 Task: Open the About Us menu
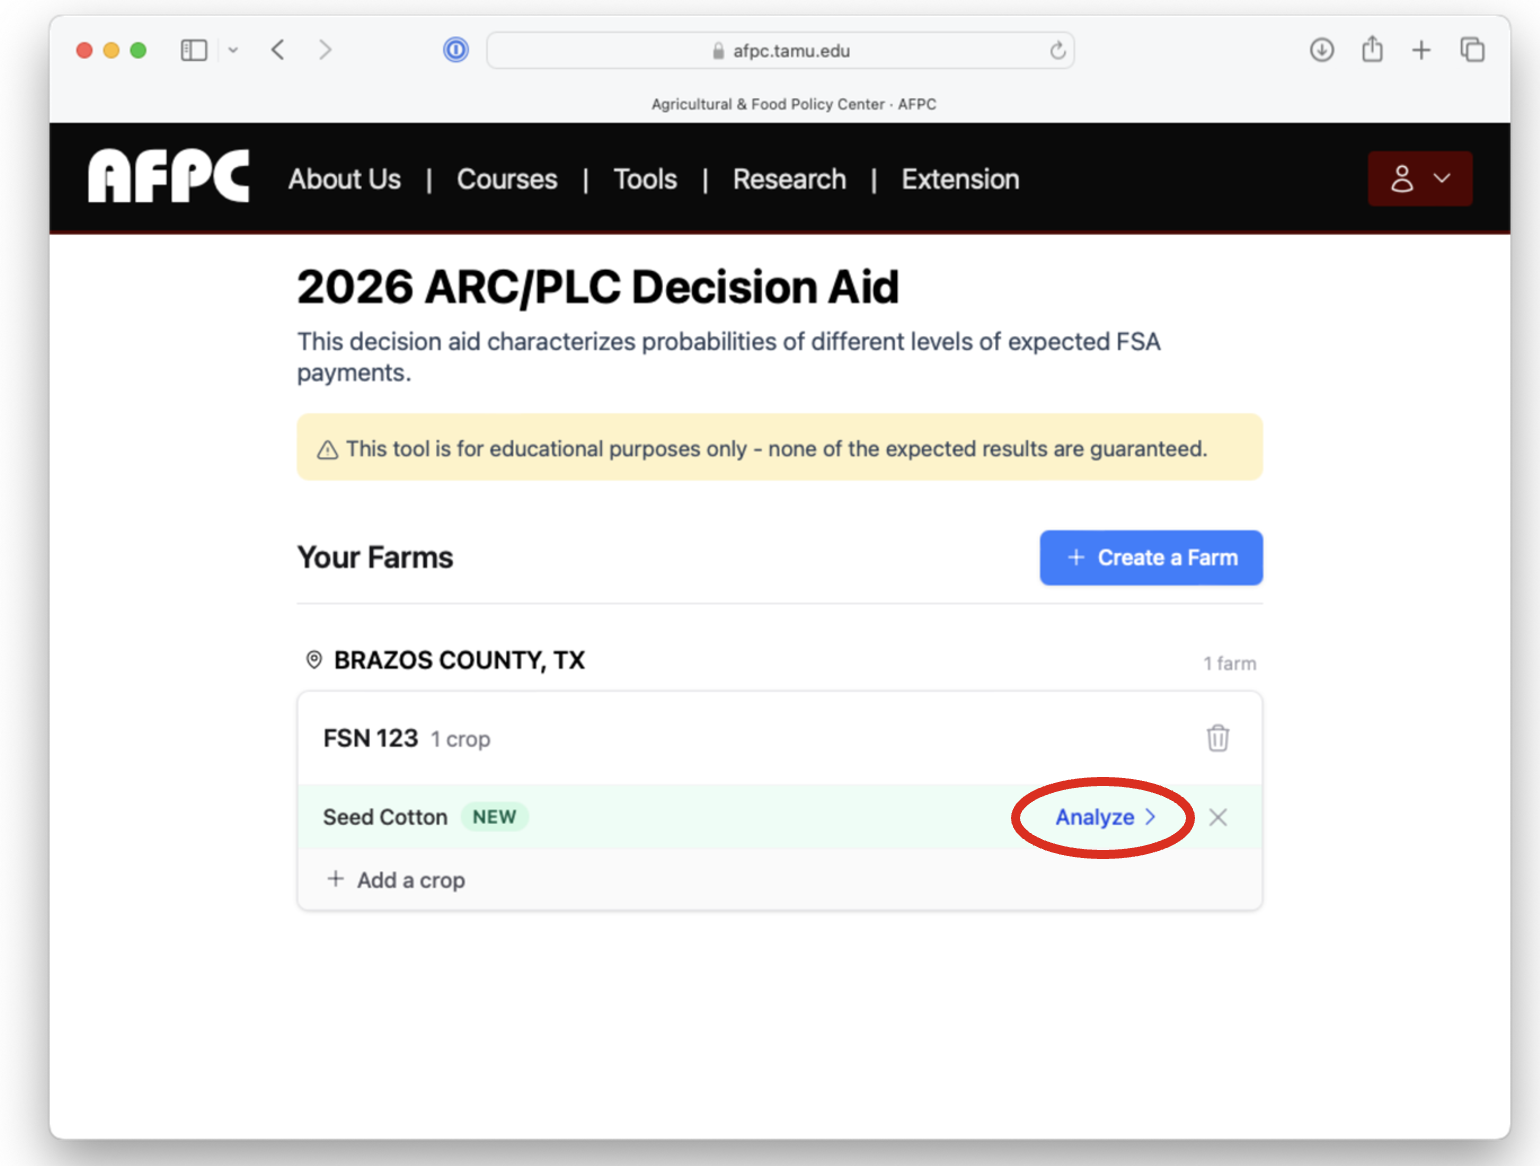[x=345, y=179]
